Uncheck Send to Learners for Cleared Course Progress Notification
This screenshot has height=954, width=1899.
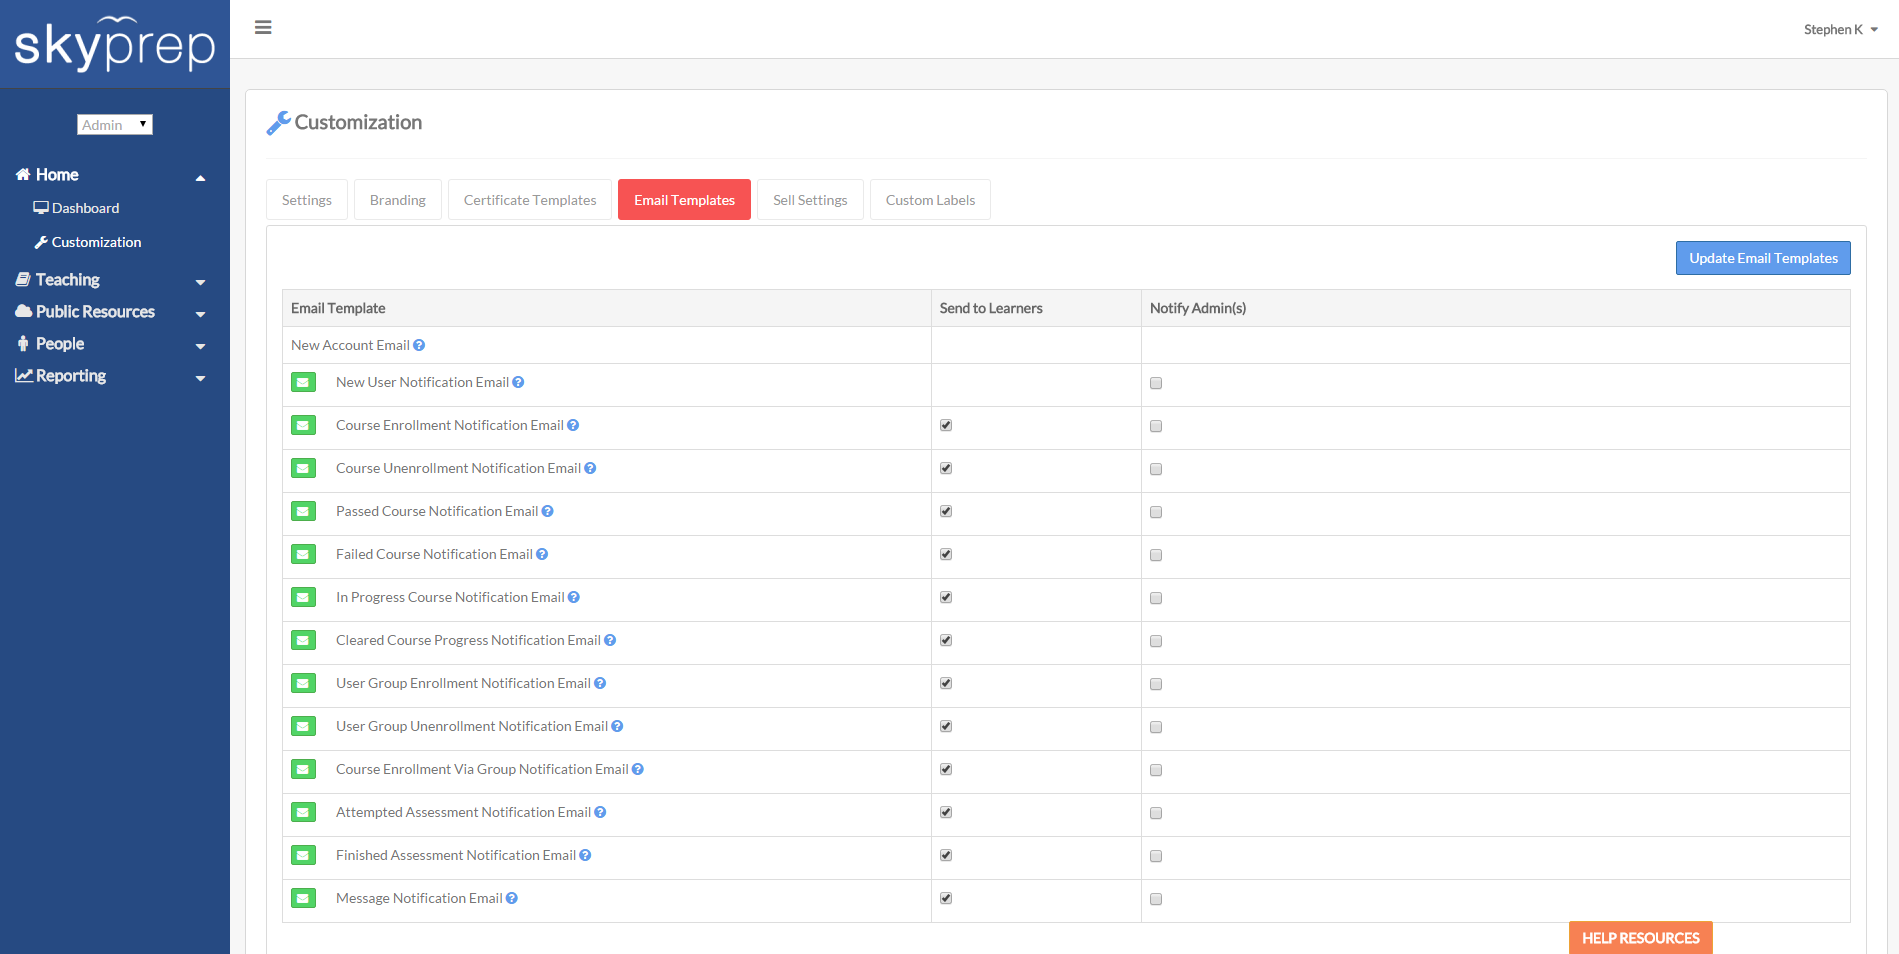tap(946, 640)
